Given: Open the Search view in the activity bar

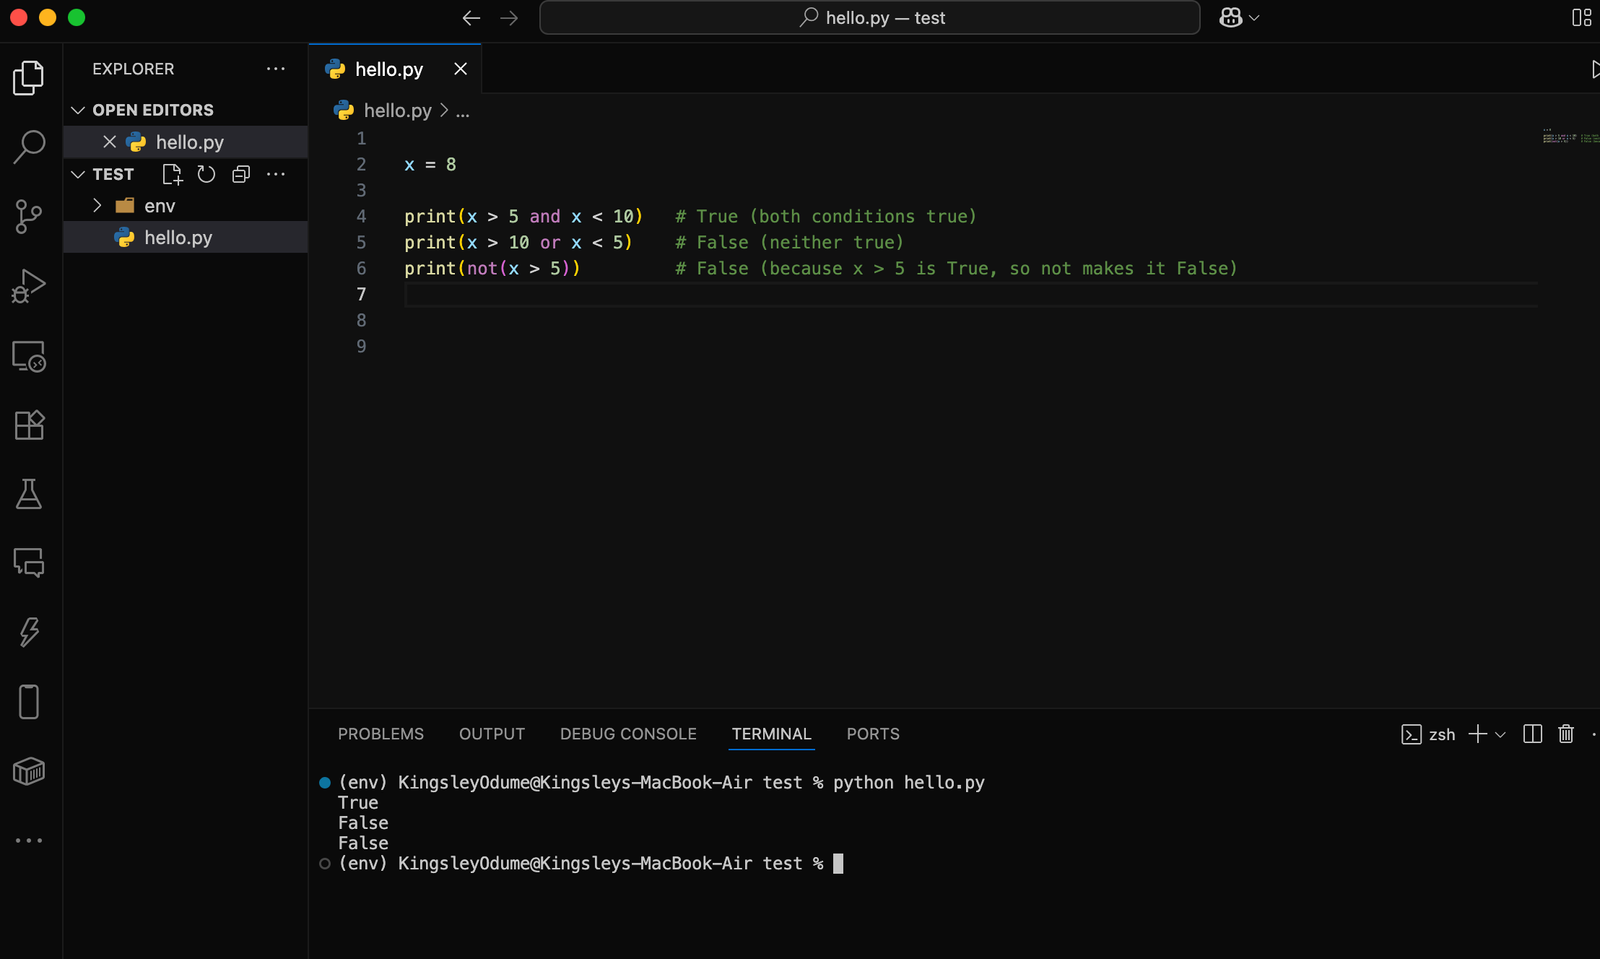Looking at the screenshot, I should pyautogui.click(x=29, y=146).
